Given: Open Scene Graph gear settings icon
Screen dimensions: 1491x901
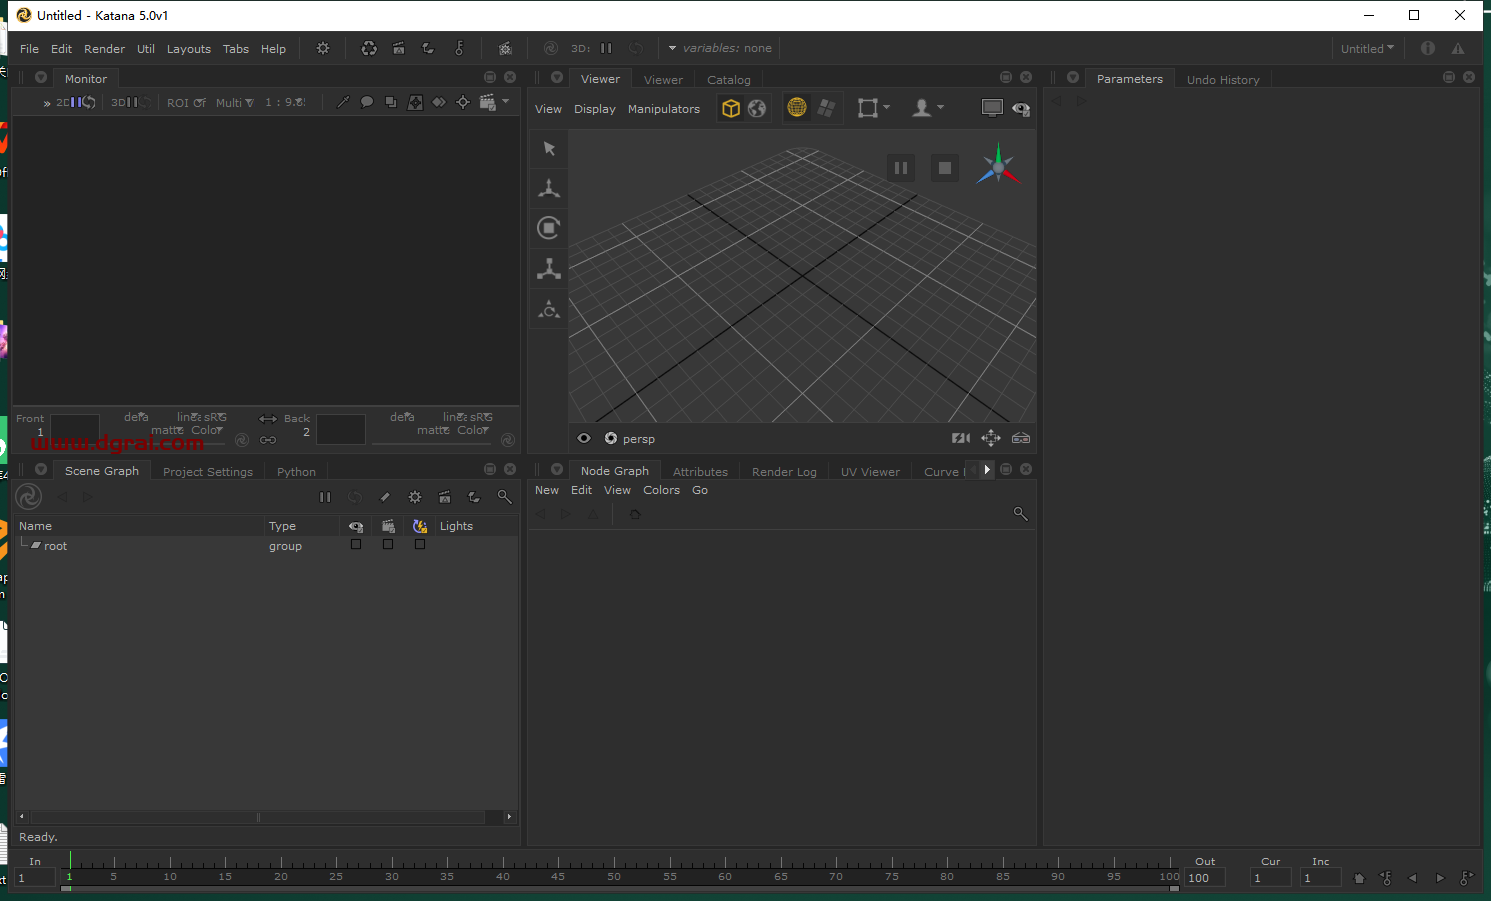Looking at the screenshot, I should click(415, 497).
